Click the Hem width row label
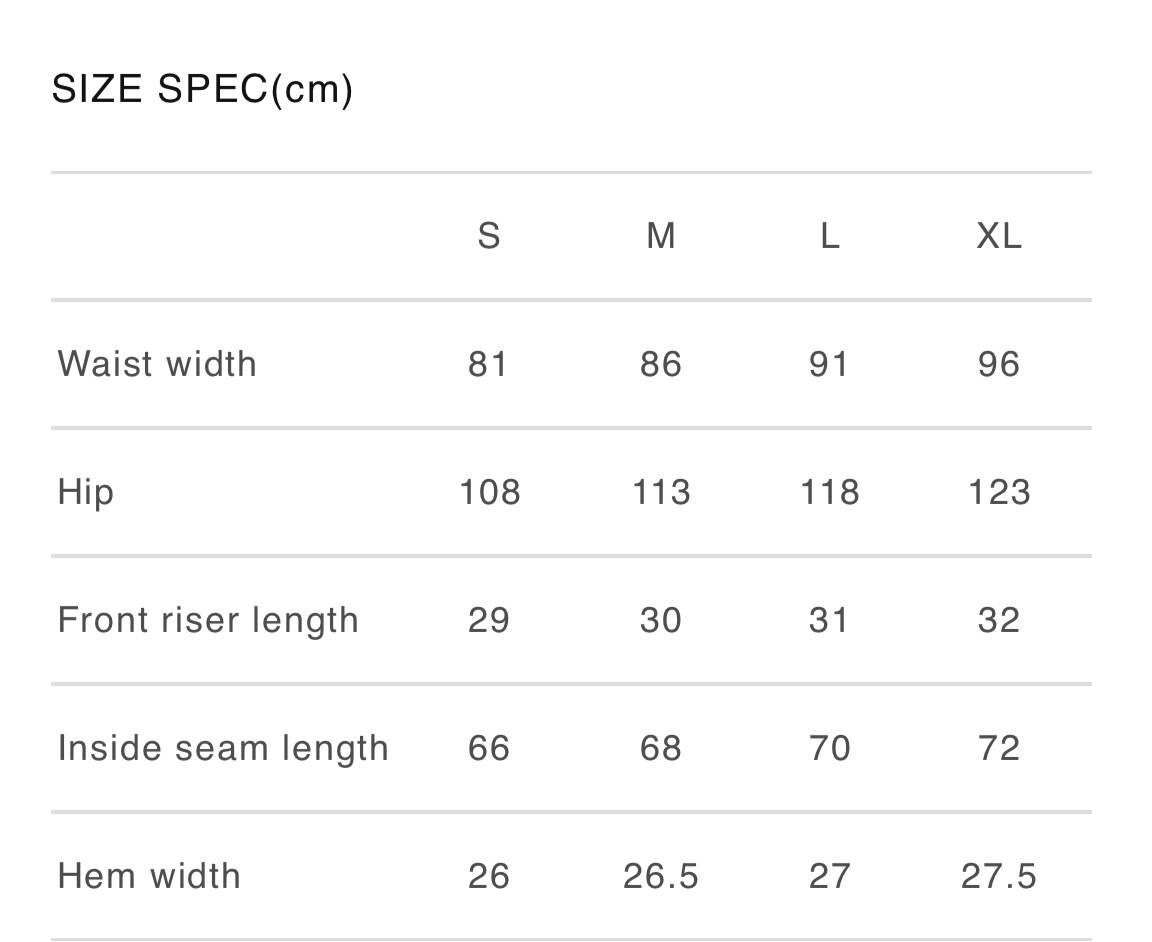 point(149,876)
